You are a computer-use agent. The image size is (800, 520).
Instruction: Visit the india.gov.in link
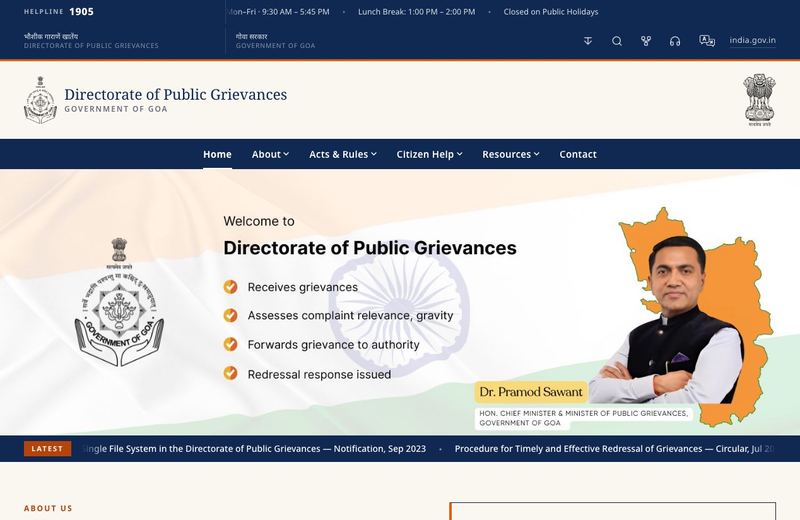tap(753, 40)
